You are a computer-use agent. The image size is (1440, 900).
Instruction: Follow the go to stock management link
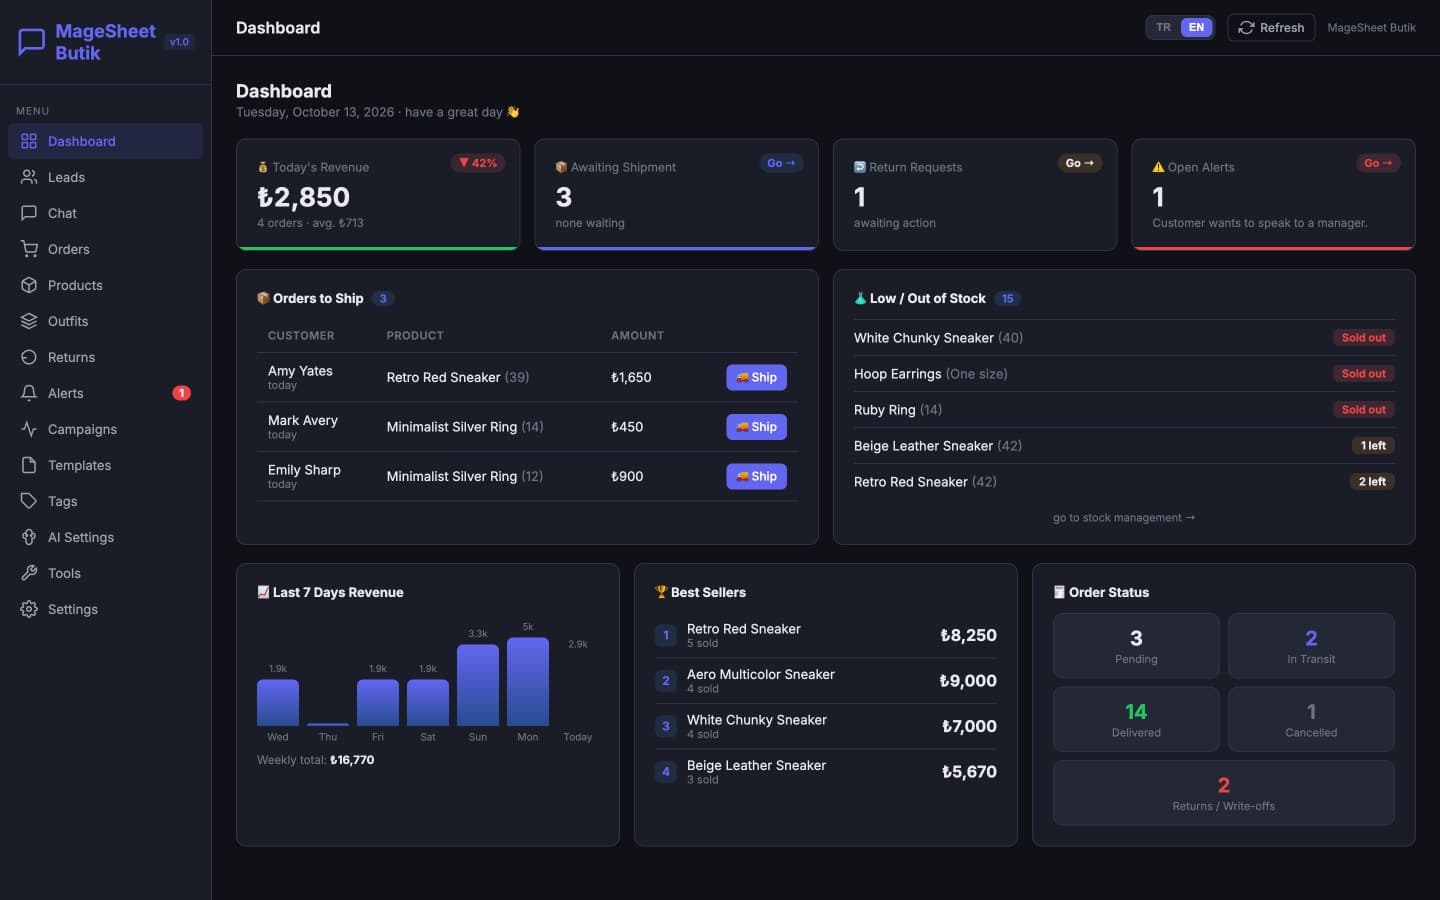1124,518
